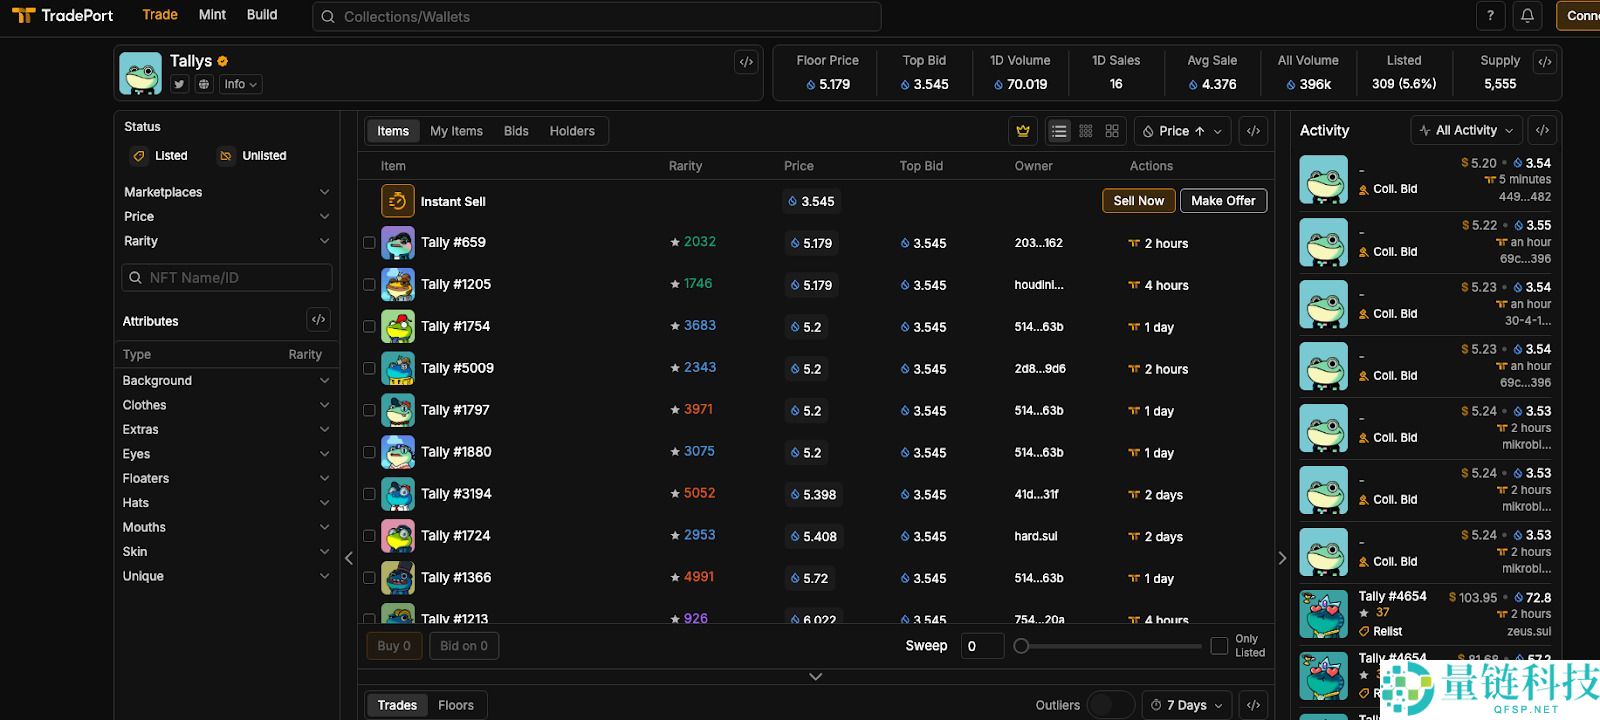Expand the chart section chevron

pos(816,677)
